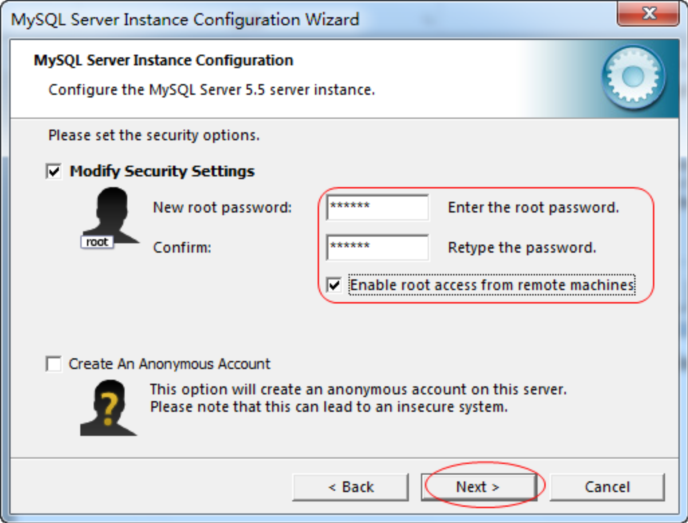The image size is (688, 523).
Task: Click the Confirm label text
Action: pyautogui.click(x=181, y=247)
